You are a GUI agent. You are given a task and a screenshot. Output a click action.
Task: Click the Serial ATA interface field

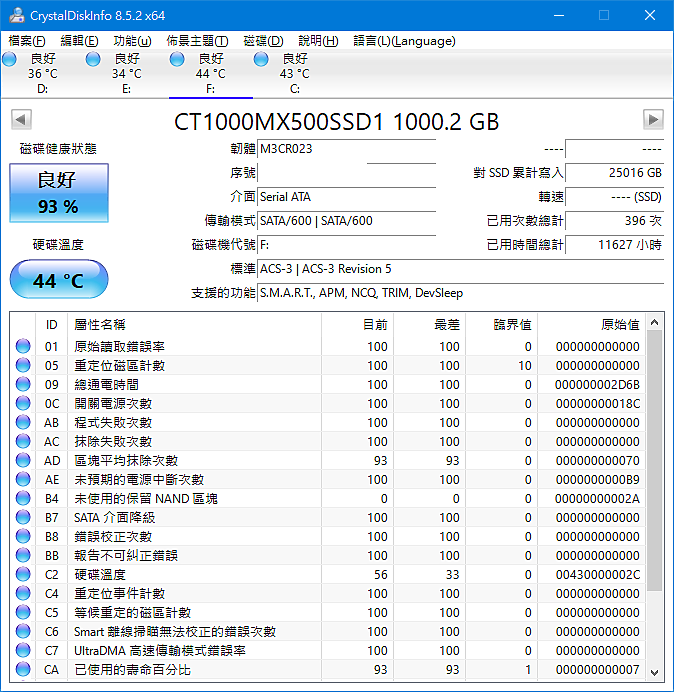[346, 197]
